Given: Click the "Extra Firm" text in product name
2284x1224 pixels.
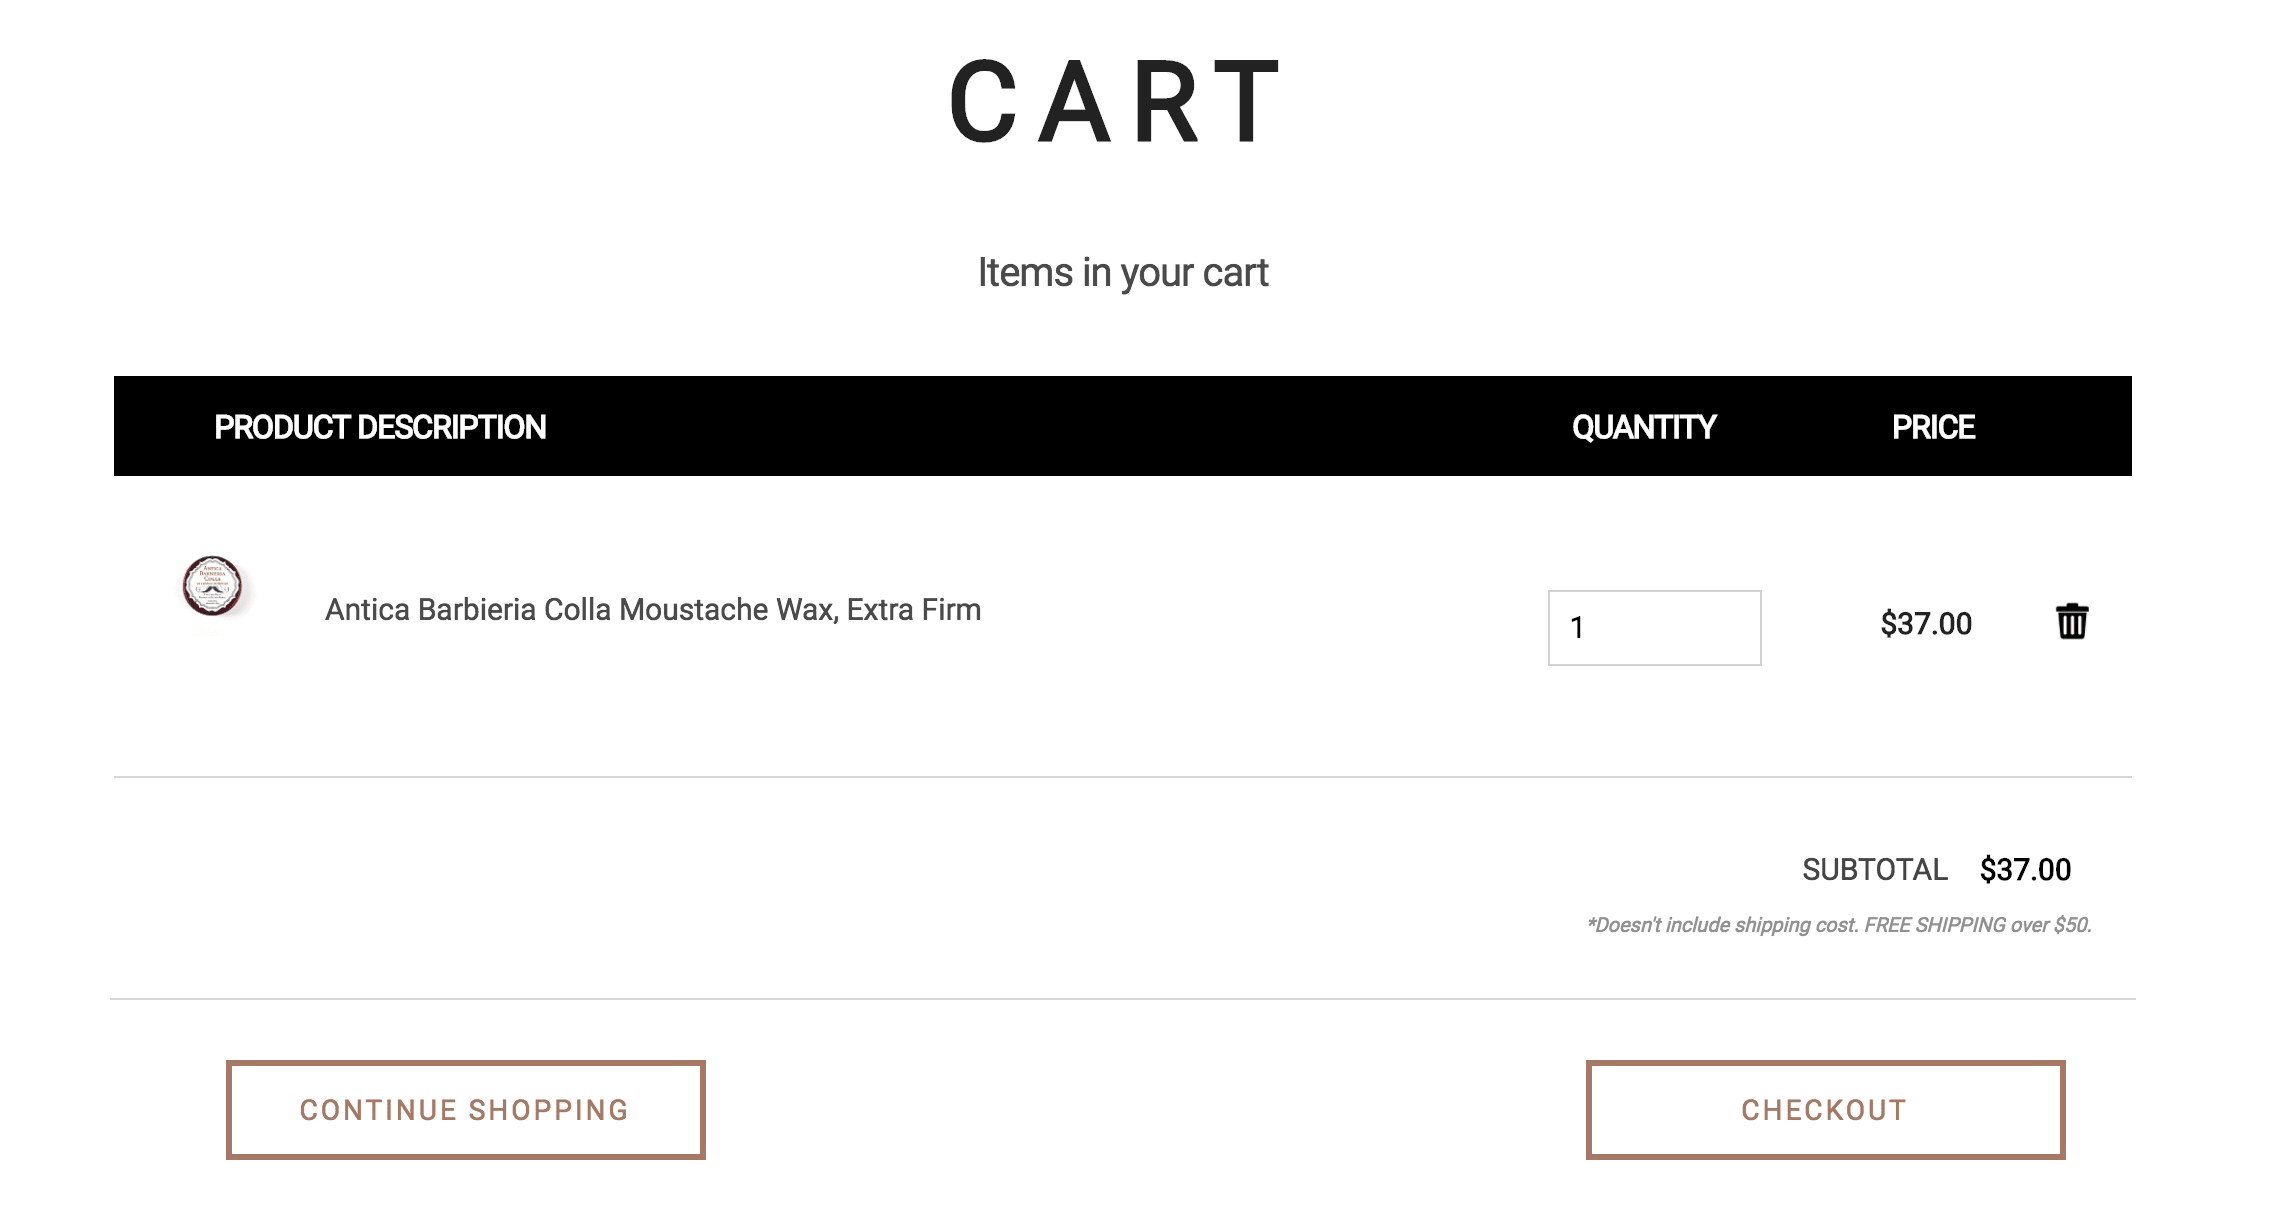Looking at the screenshot, I should pos(914,610).
